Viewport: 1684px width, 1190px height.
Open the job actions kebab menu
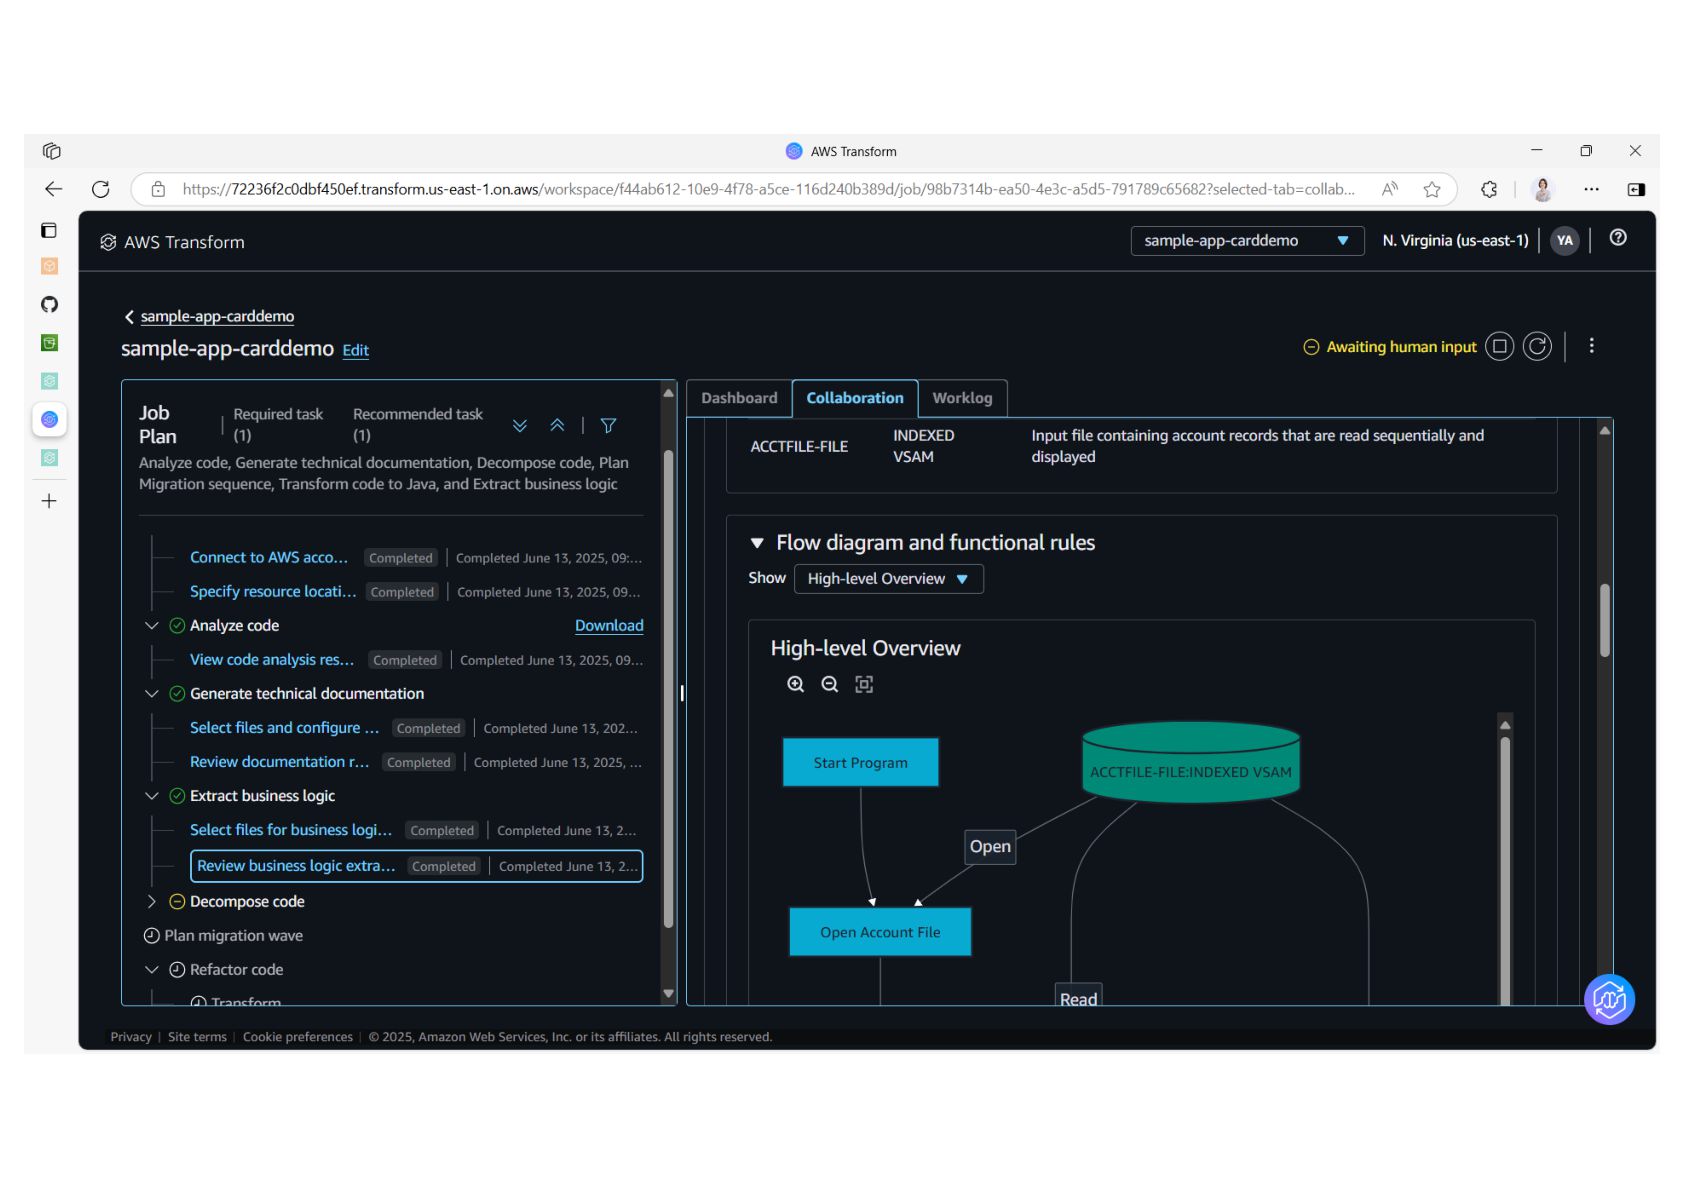point(1592,346)
